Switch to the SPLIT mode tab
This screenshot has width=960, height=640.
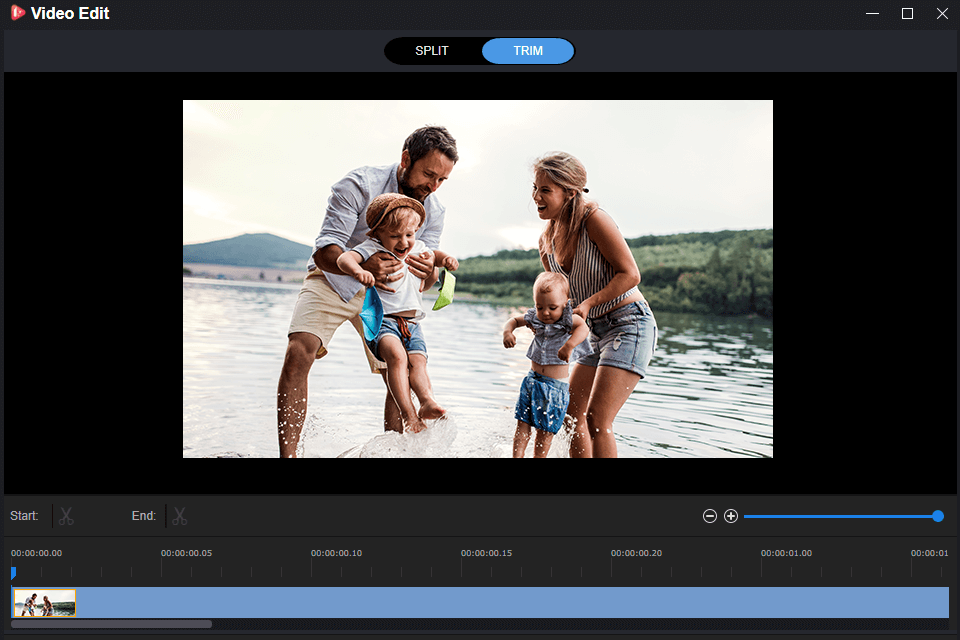pos(432,51)
